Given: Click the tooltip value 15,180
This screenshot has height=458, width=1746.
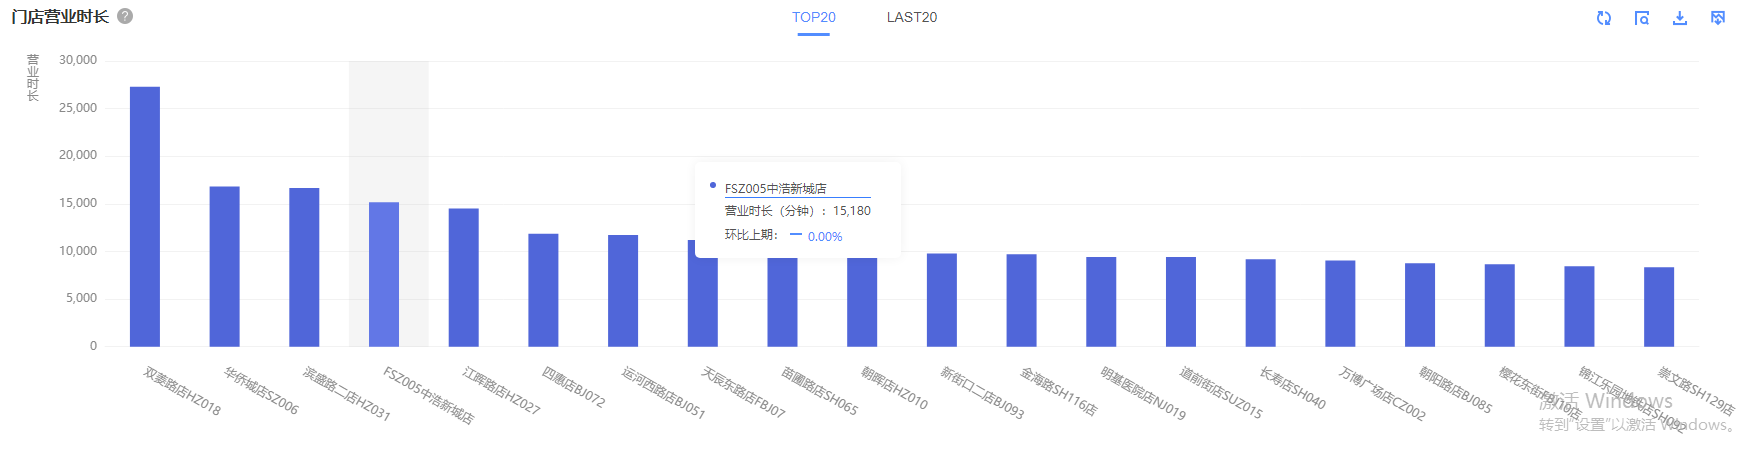Looking at the screenshot, I should coord(852,211).
